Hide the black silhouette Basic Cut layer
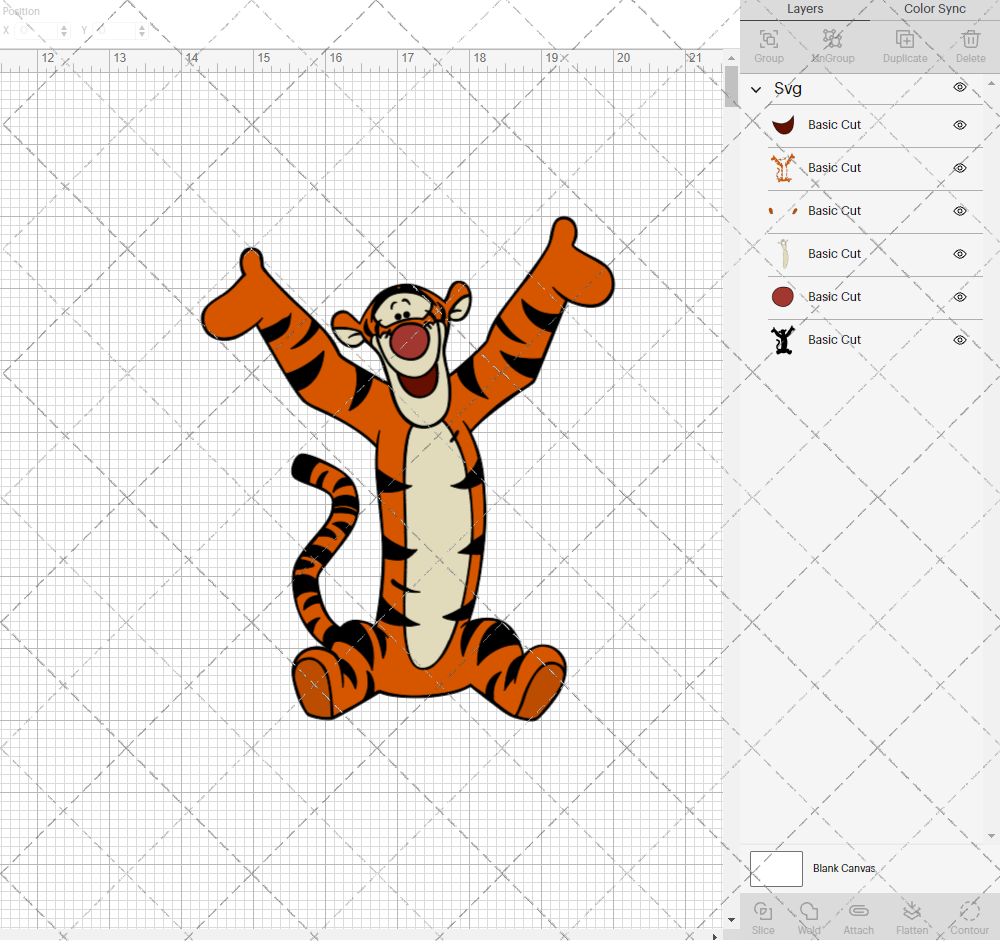This screenshot has height=942, width=1000. (959, 340)
